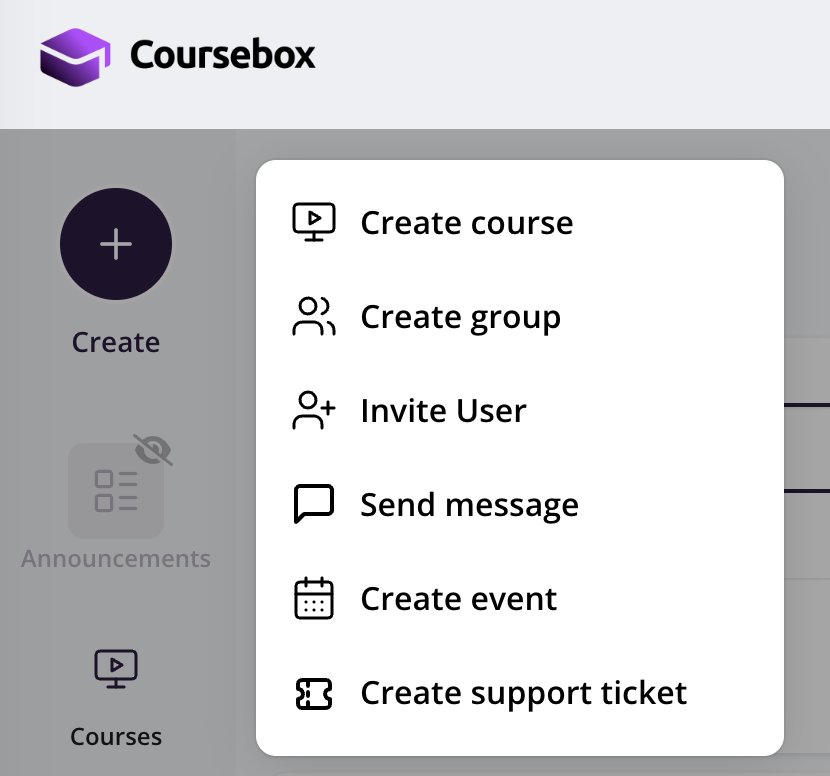Select the Create course menu entry

[x=467, y=222]
